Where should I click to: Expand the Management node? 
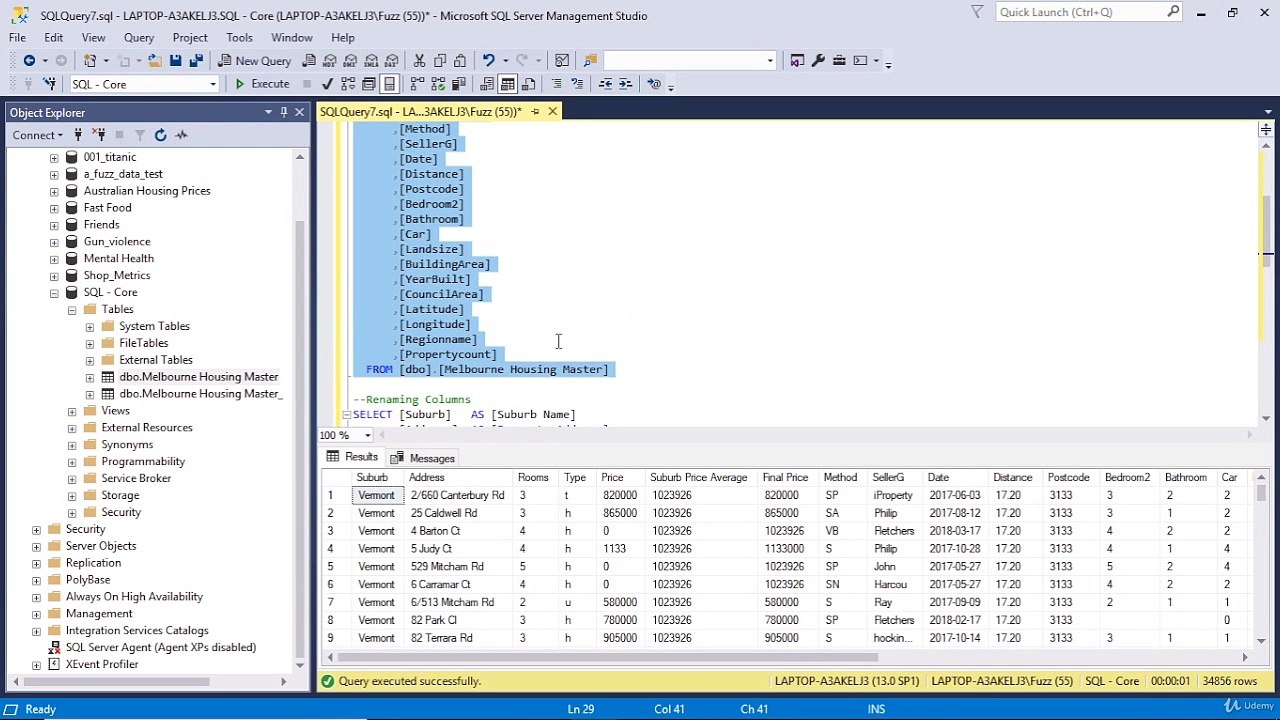37,614
